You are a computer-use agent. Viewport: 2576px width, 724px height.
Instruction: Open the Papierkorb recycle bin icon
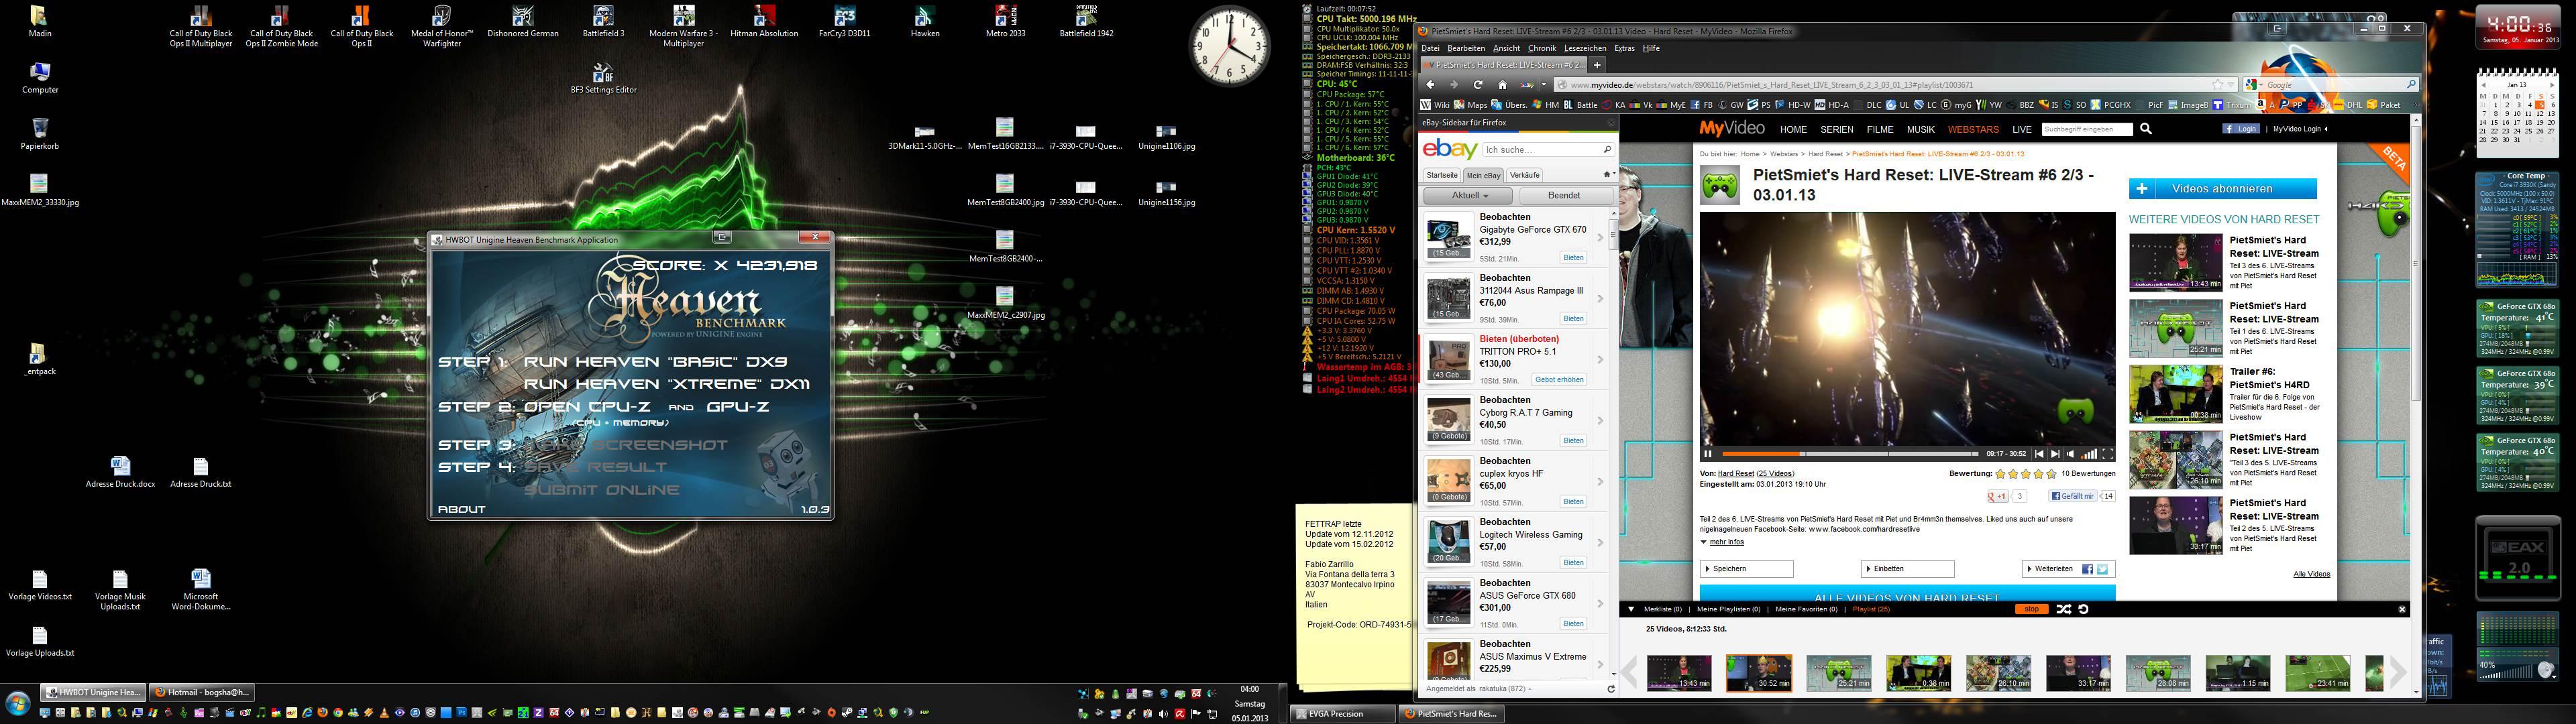(x=40, y=134)
